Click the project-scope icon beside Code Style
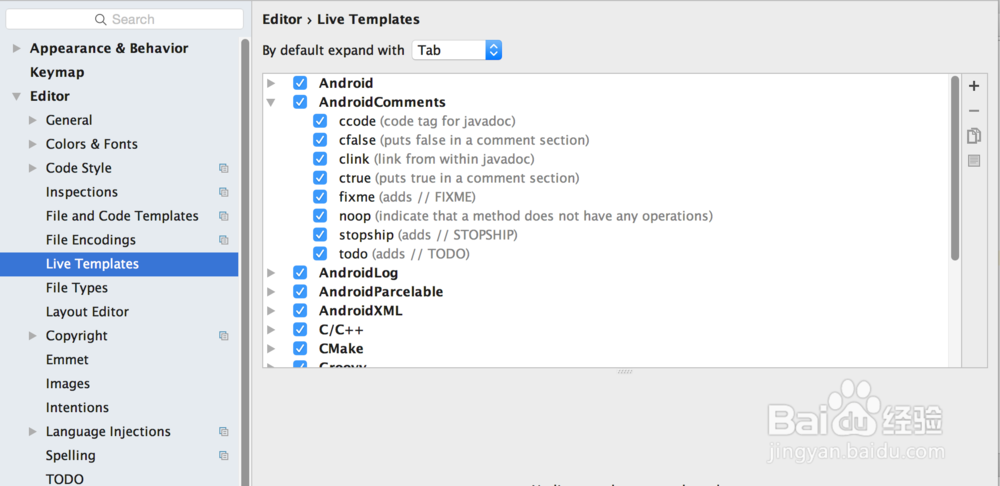 (x=224, y=168)
